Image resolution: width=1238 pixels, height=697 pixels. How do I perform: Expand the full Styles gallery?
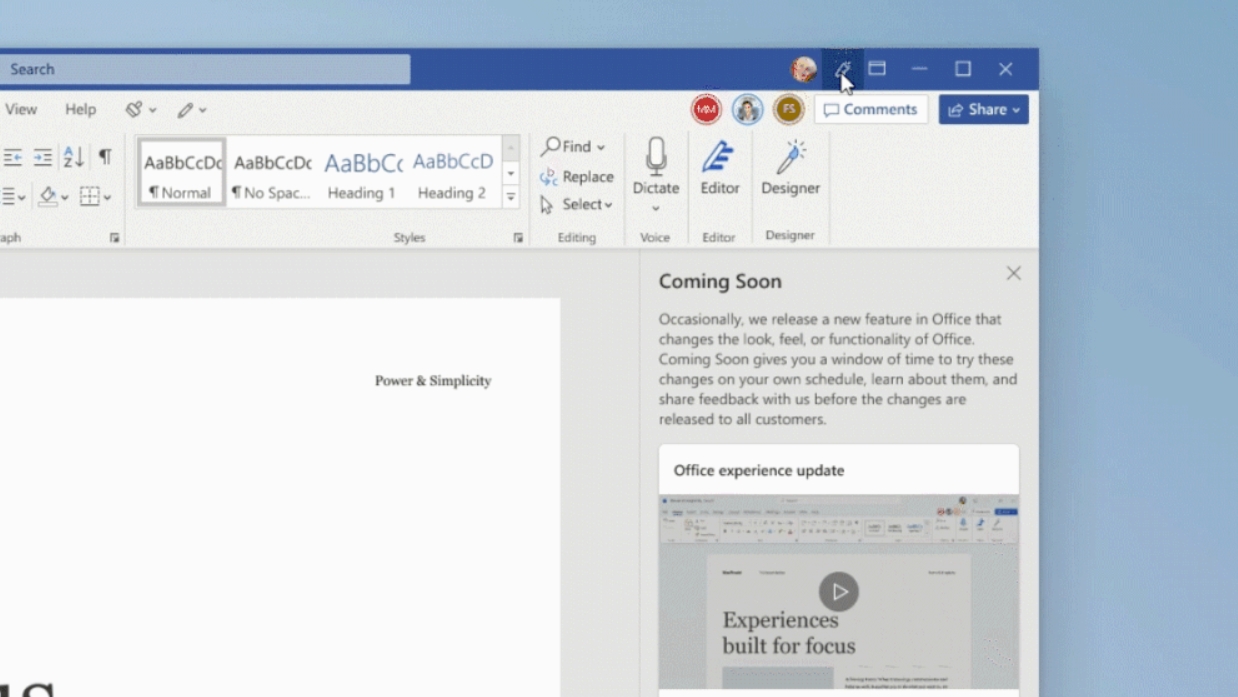(x=511, y=196)
